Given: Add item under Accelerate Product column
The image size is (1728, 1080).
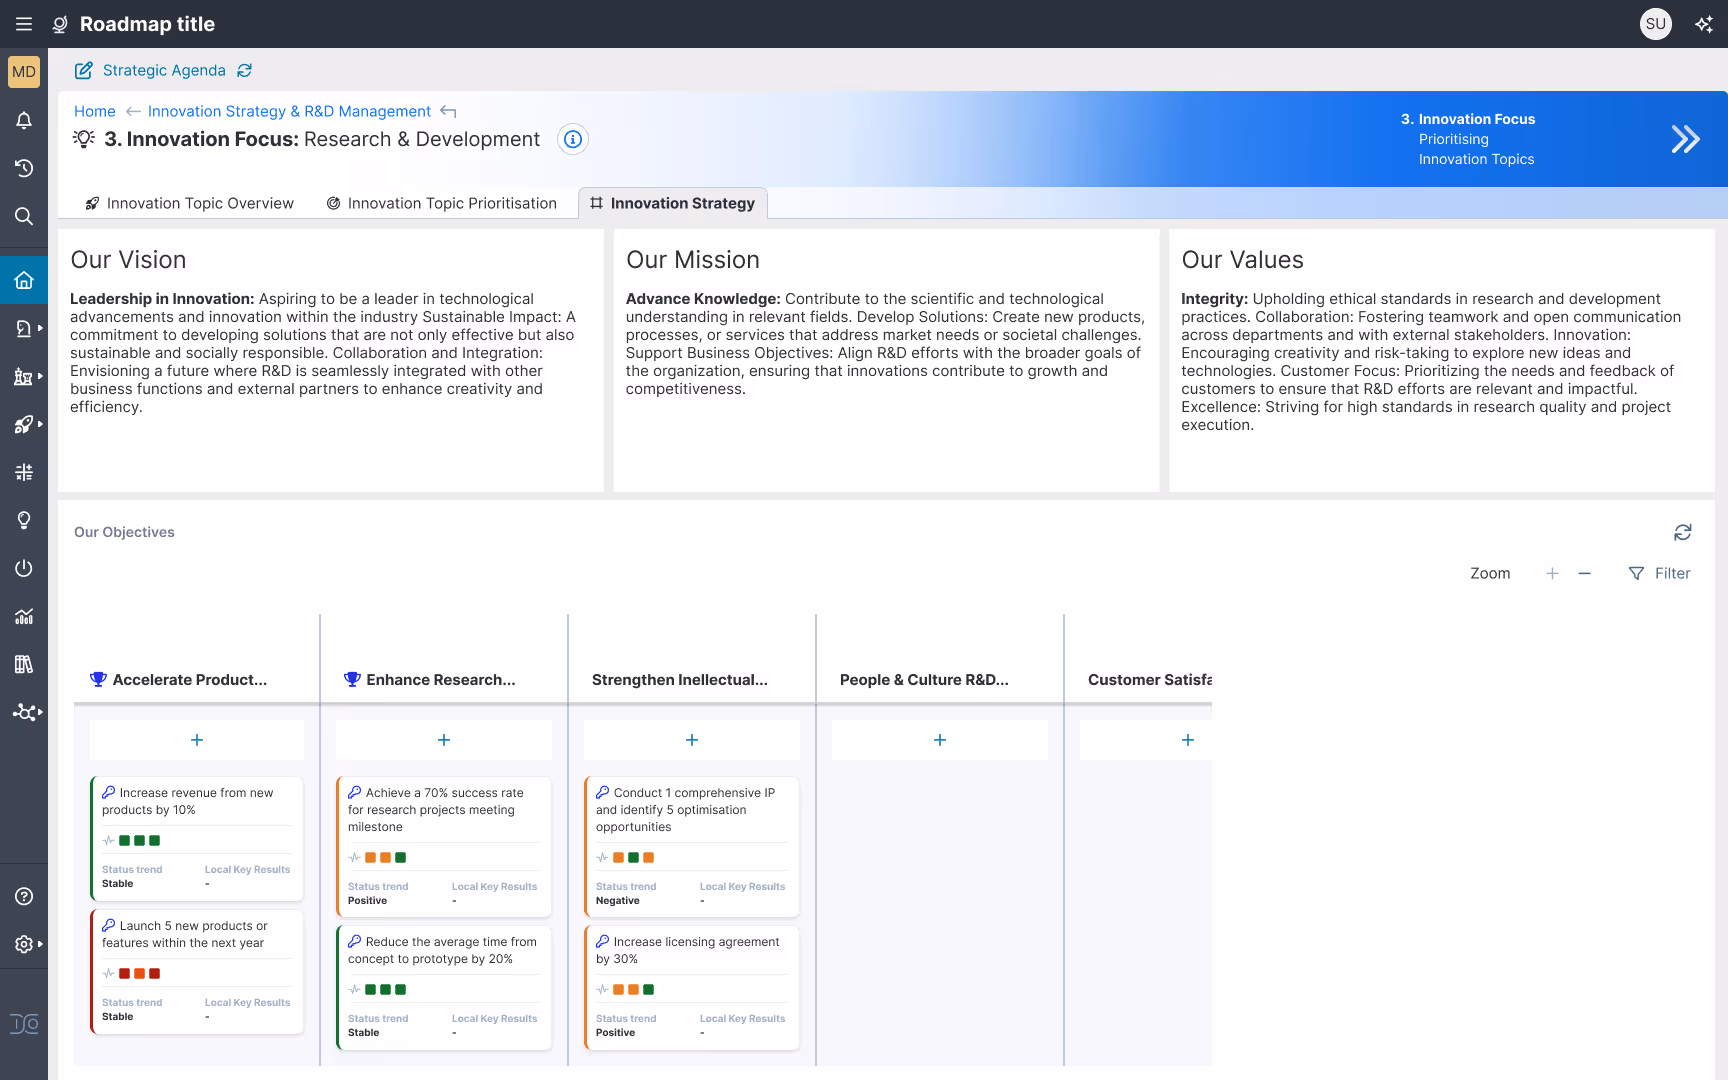Looking at the screenshot, I should pyautogui.click(x=197, y=740).
